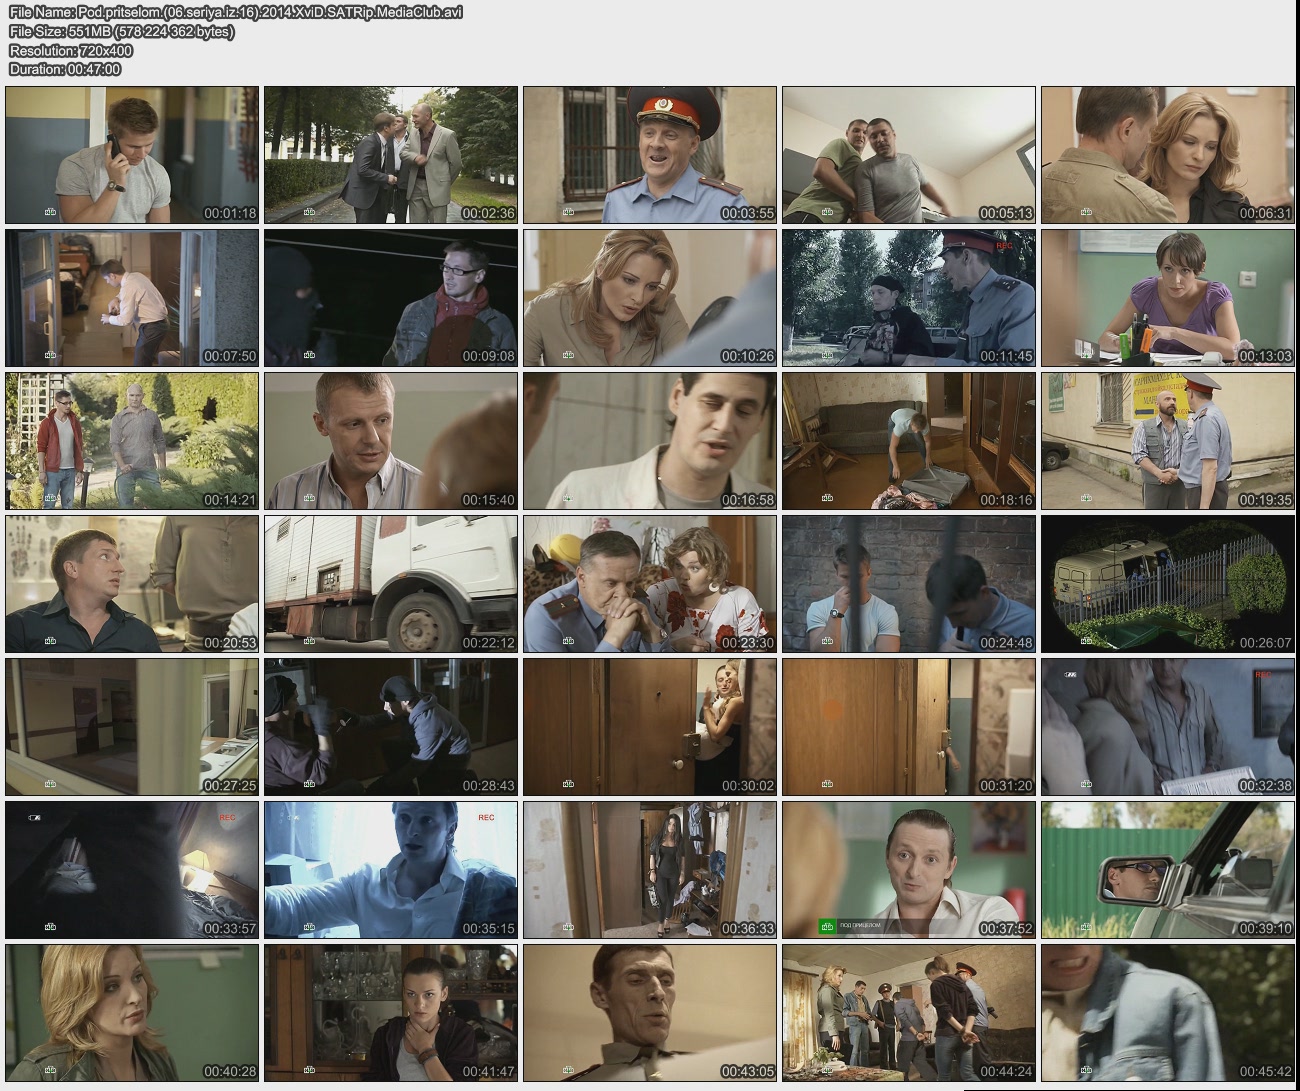Select the thumbnail timestamped 00:13:03
This screenshot has height=1091, width=1300.
click(x=1168, y=298)
